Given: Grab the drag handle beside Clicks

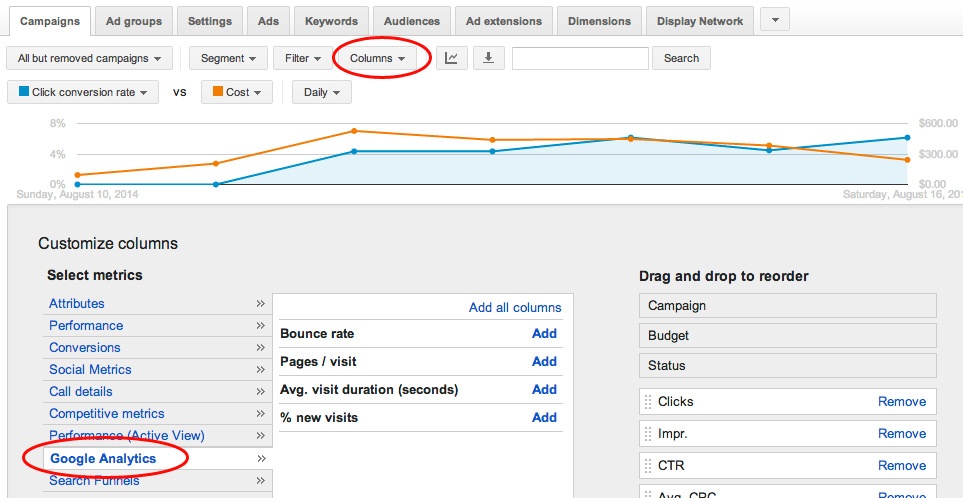Looking at the screenshot, I should (x=647, y=402).
